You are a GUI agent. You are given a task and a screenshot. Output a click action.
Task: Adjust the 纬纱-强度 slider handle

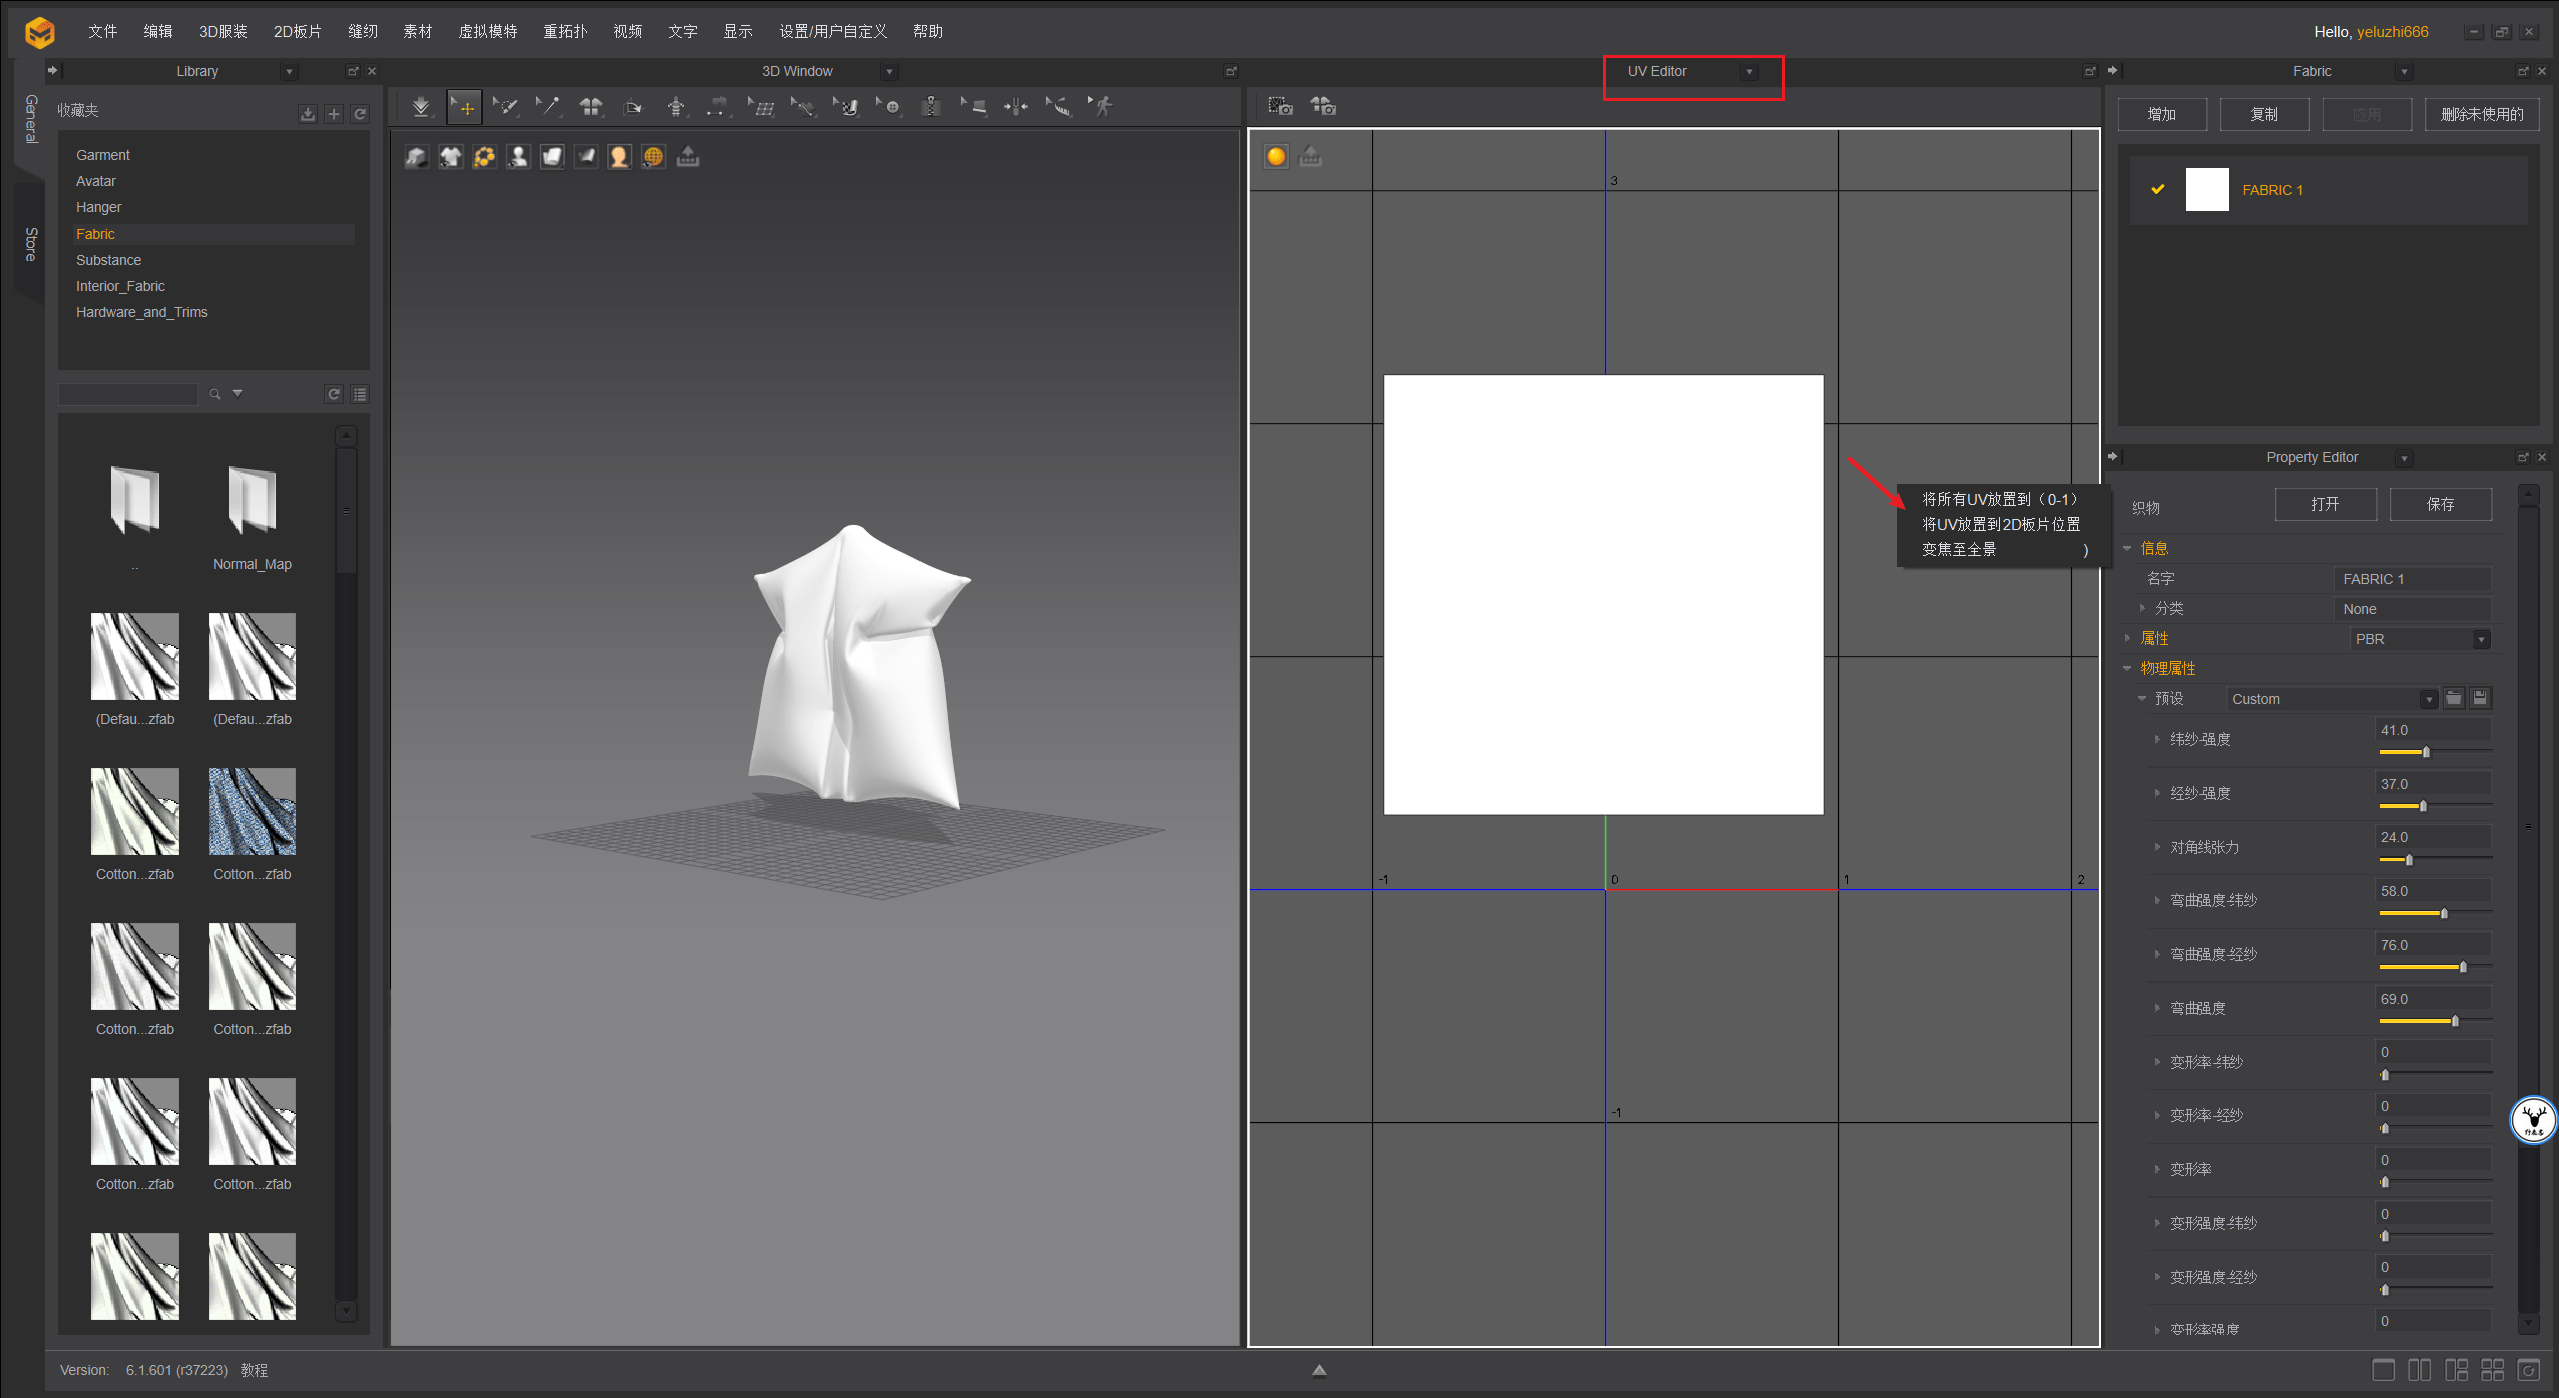2425,752
